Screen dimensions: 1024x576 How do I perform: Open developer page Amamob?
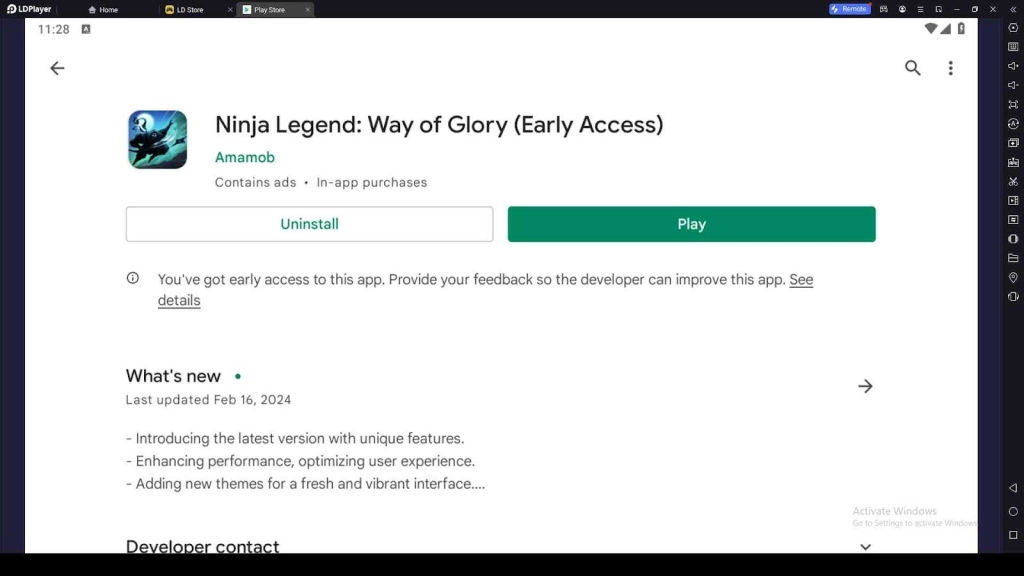pos(245,157)
